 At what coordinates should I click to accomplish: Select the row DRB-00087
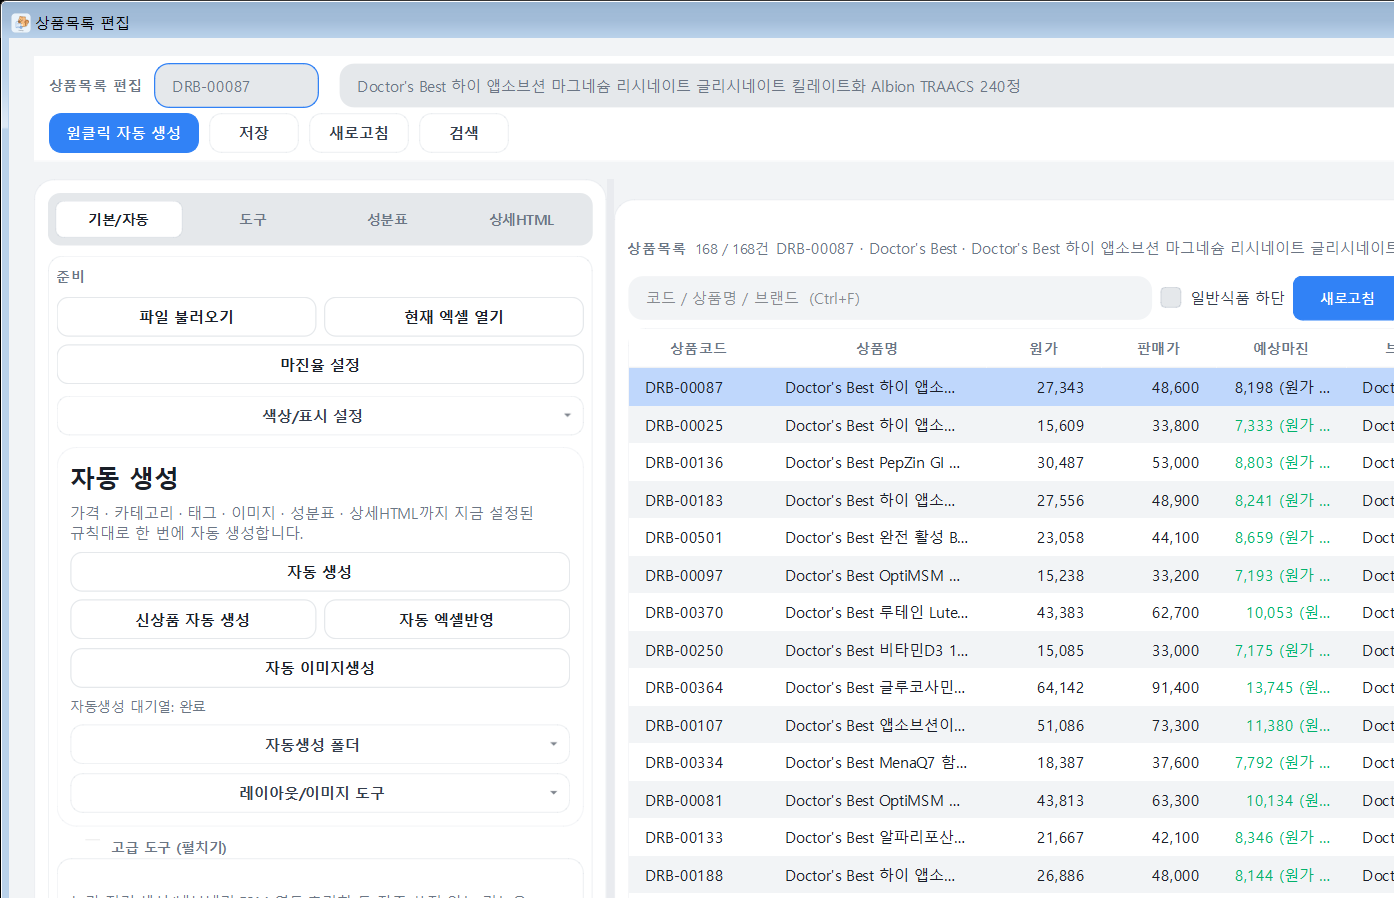[x=1011, y=388]
